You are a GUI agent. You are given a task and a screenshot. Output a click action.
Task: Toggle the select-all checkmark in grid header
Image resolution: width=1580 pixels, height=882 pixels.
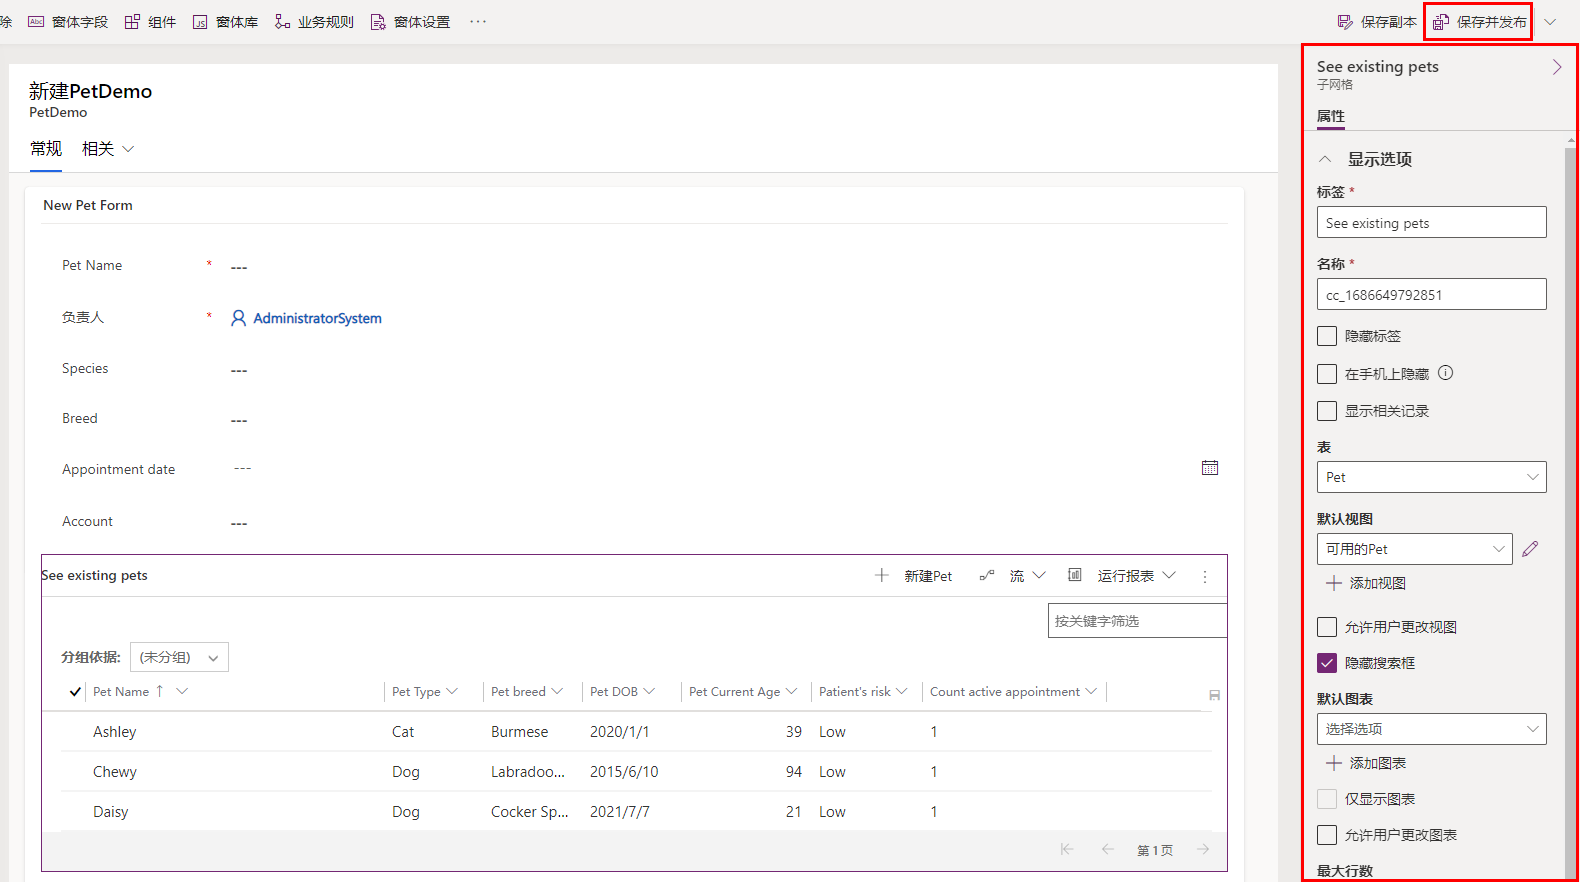pyautogui.click(x=75, y=692)
